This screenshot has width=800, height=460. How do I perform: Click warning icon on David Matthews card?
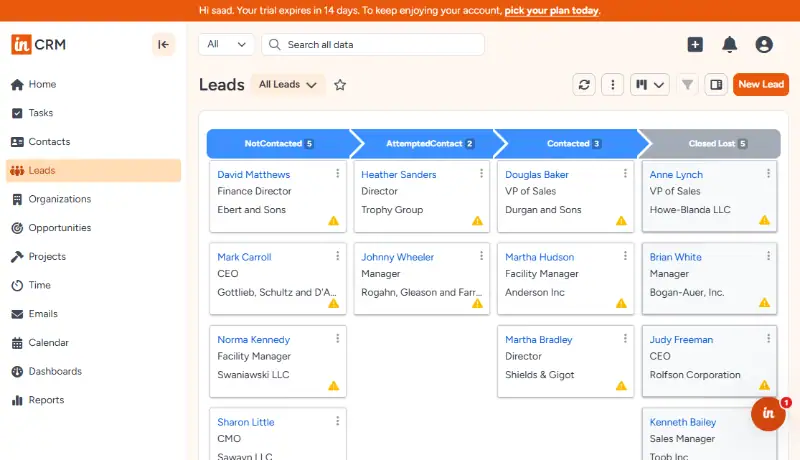pos(334,220)
